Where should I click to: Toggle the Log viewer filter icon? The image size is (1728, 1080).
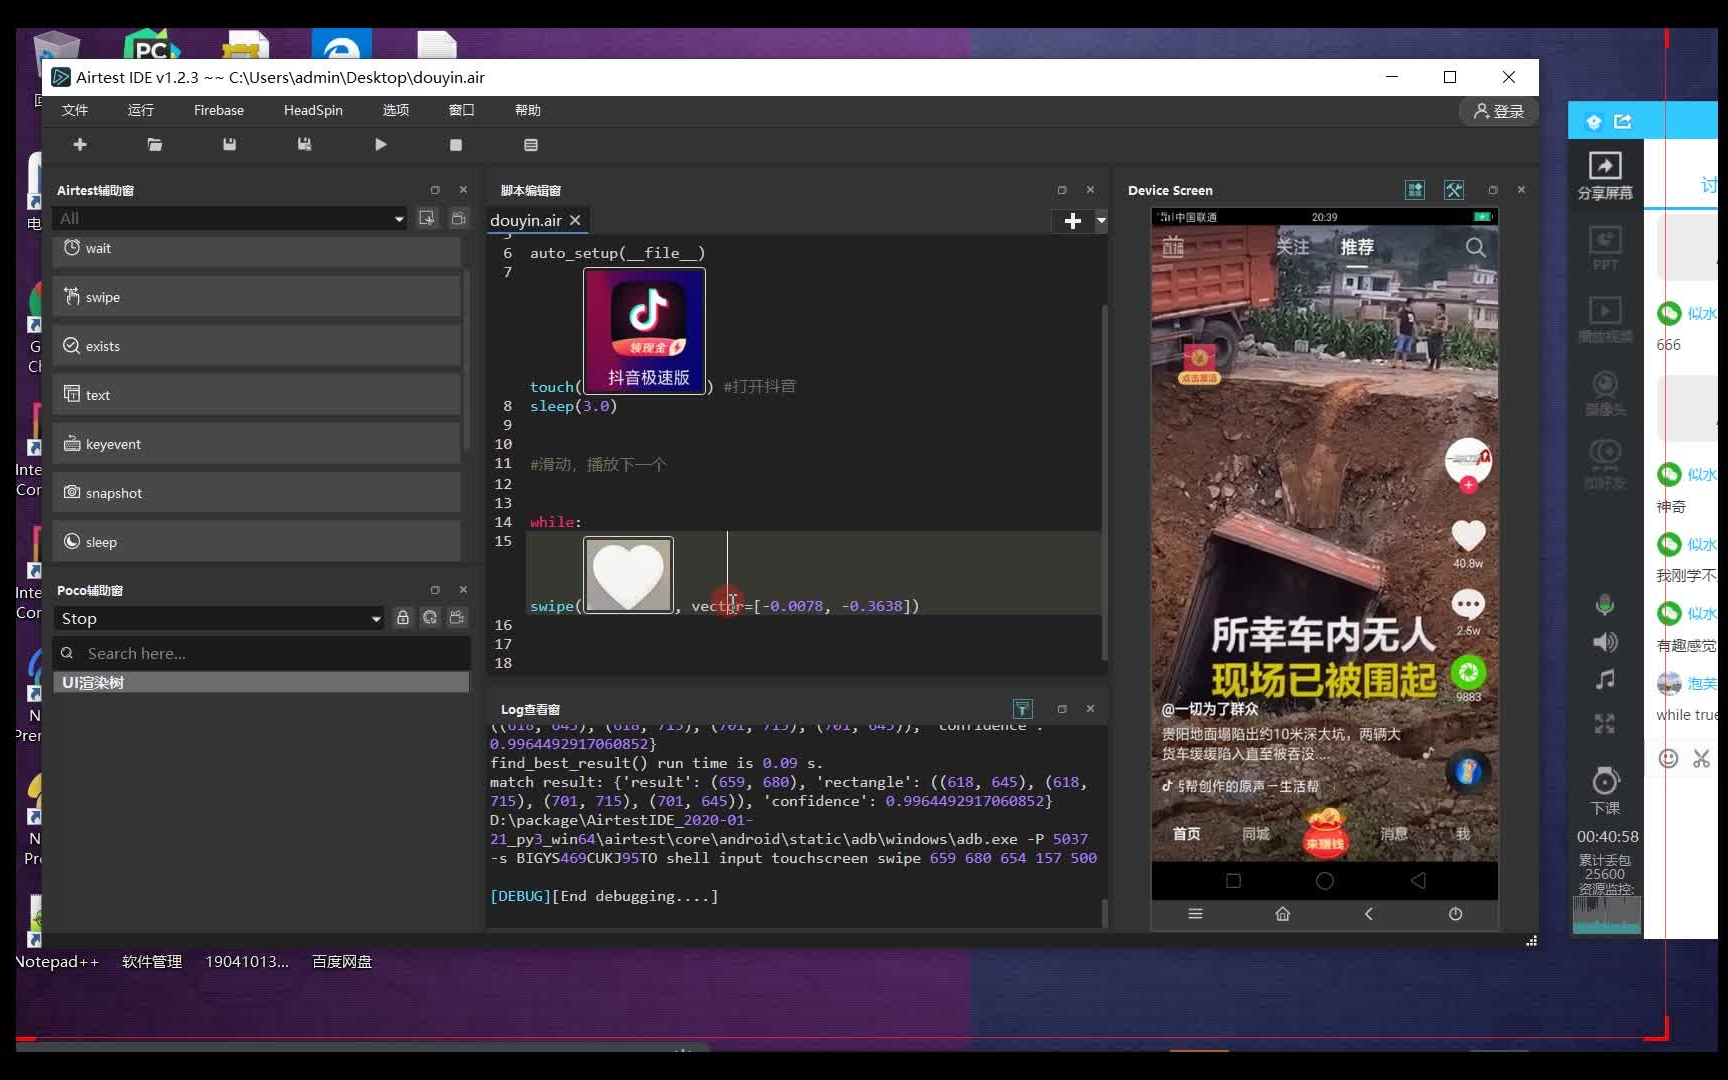[1022, 709]
